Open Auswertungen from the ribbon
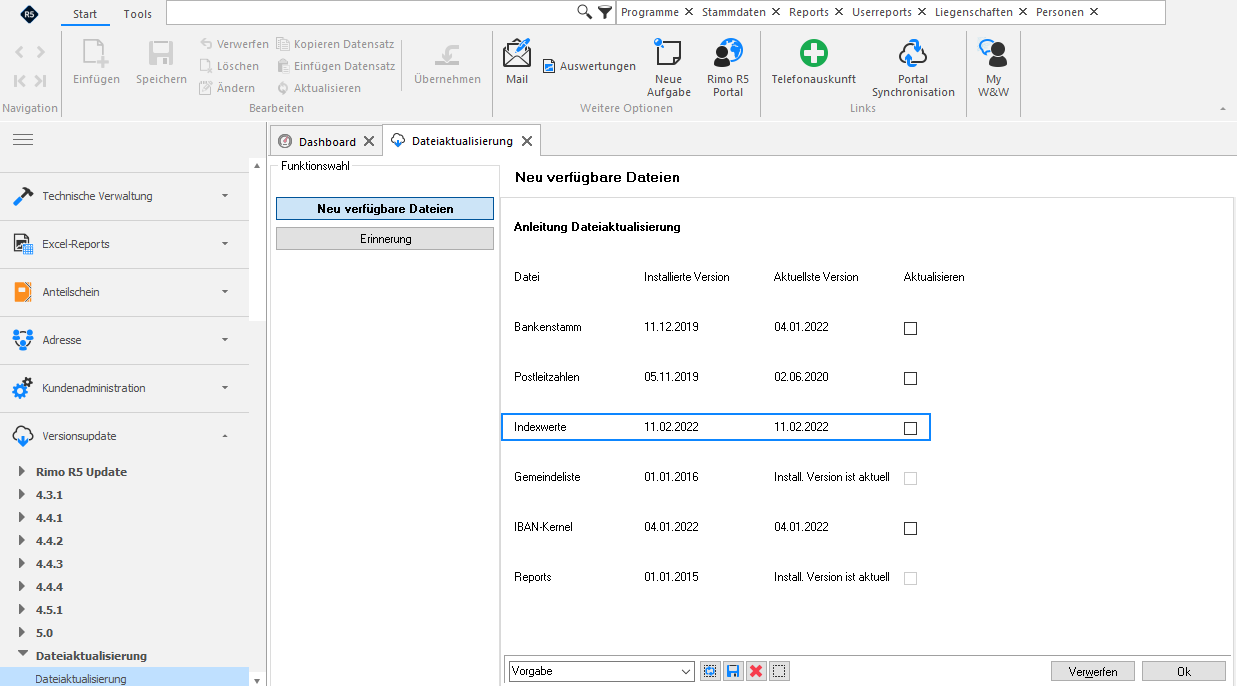 tap(589, 66)
